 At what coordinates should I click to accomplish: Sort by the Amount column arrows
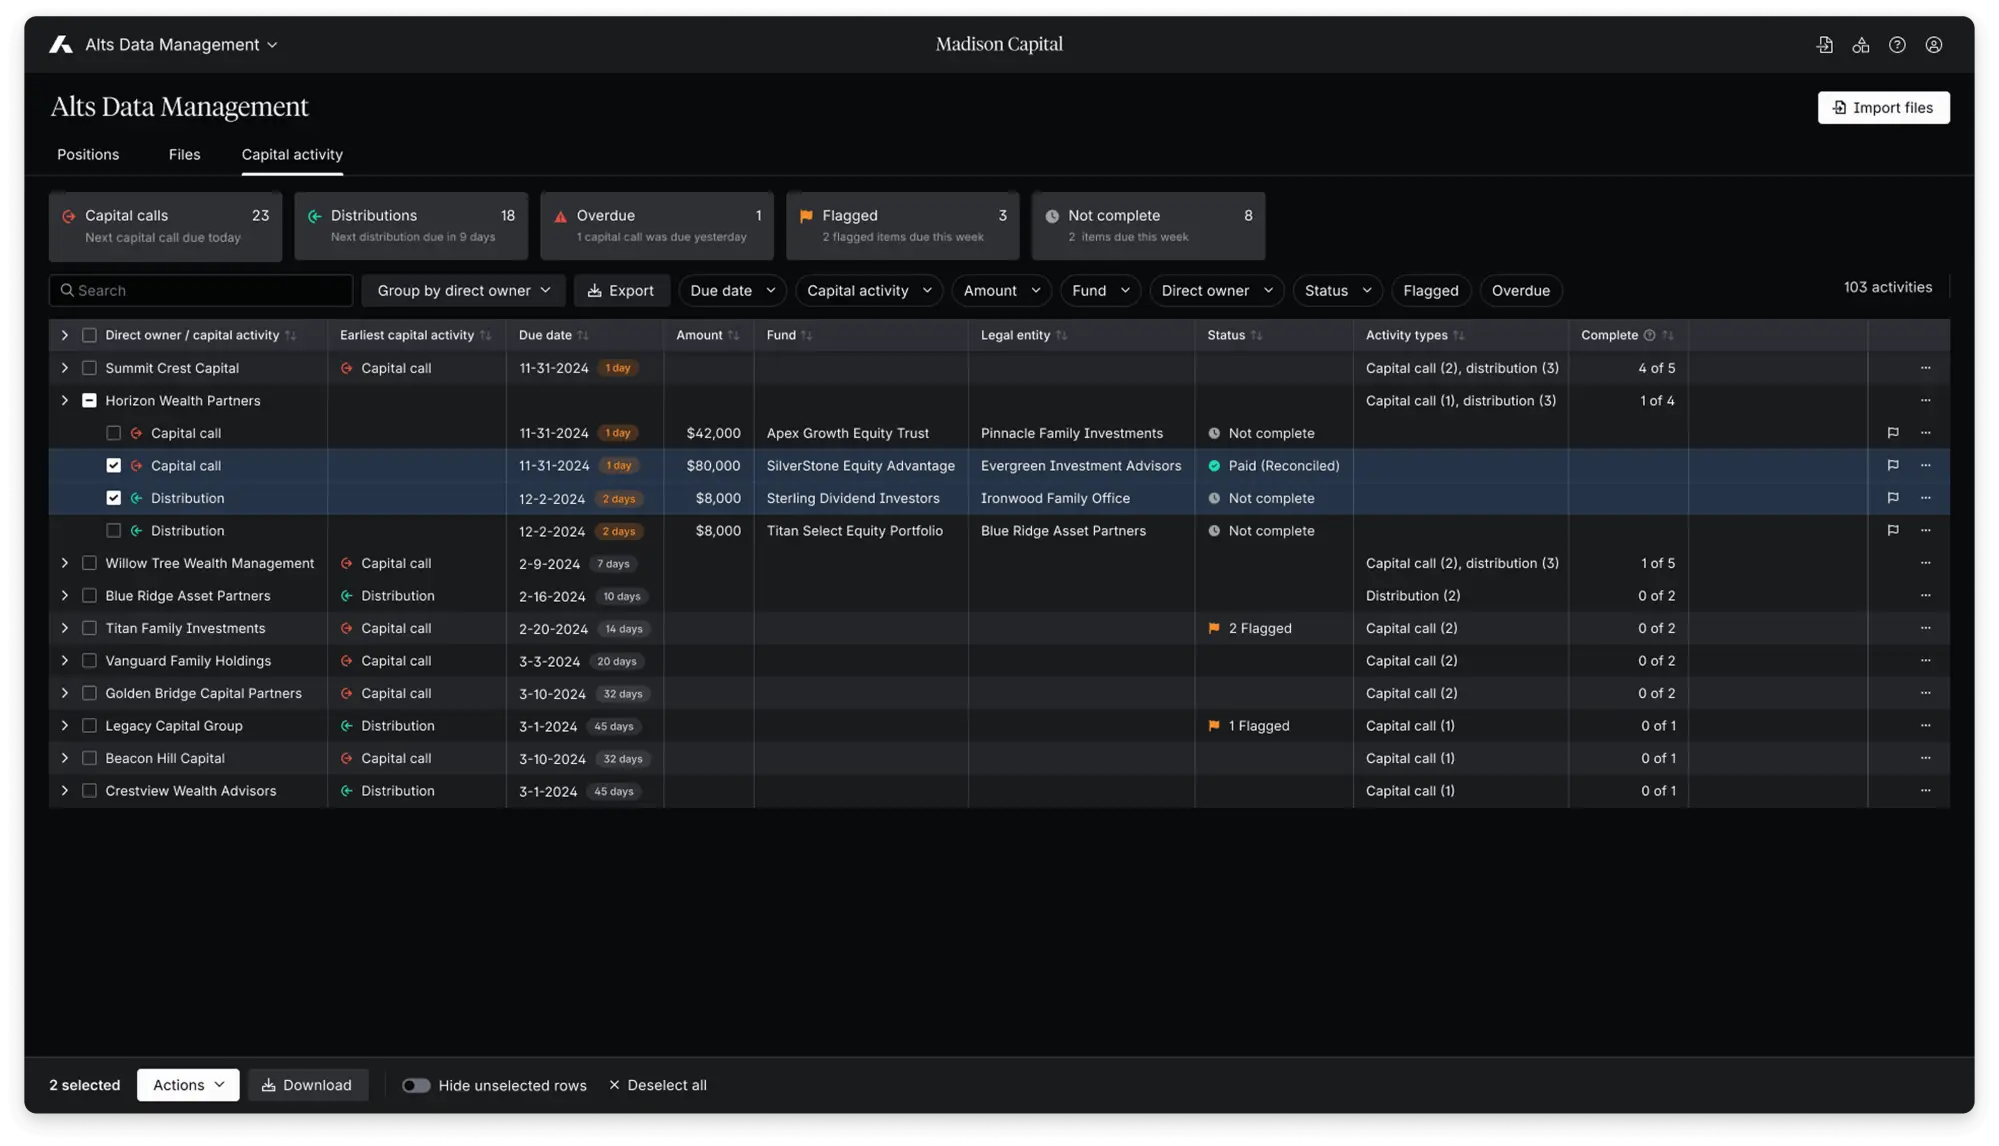733,336
